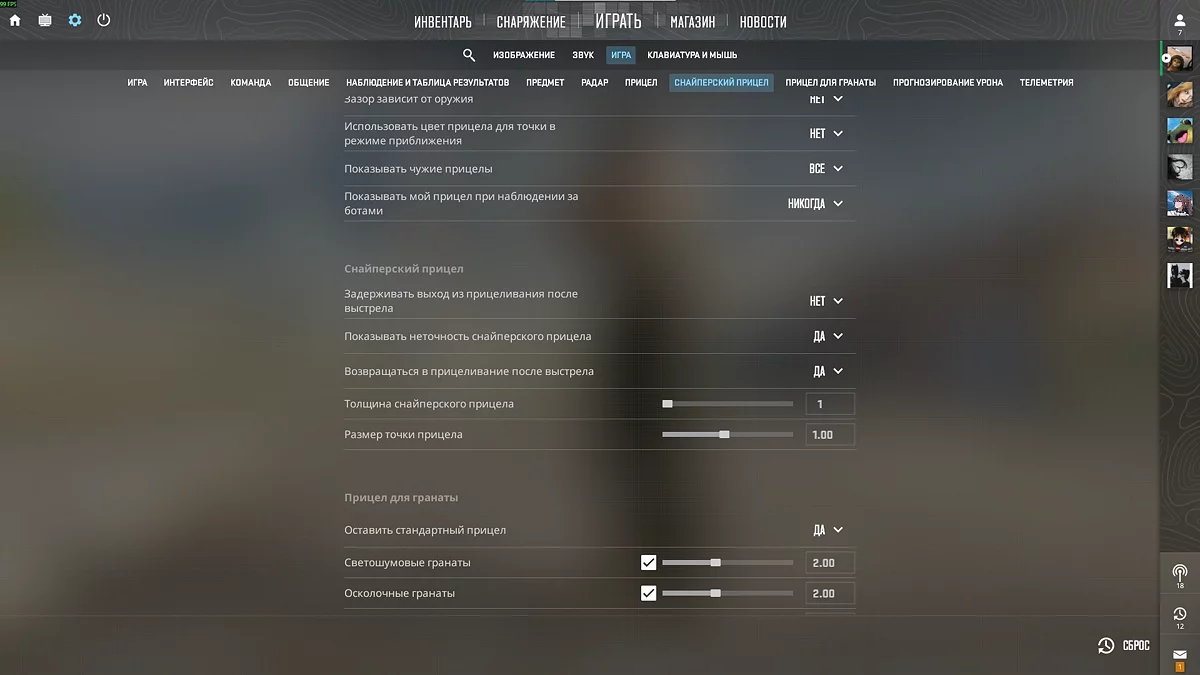Image resolution: width=1200 pixels, height=675 pixels.
Task: Toggle the Светошумовые гранаты checkbox
Action: pos(649,563)
